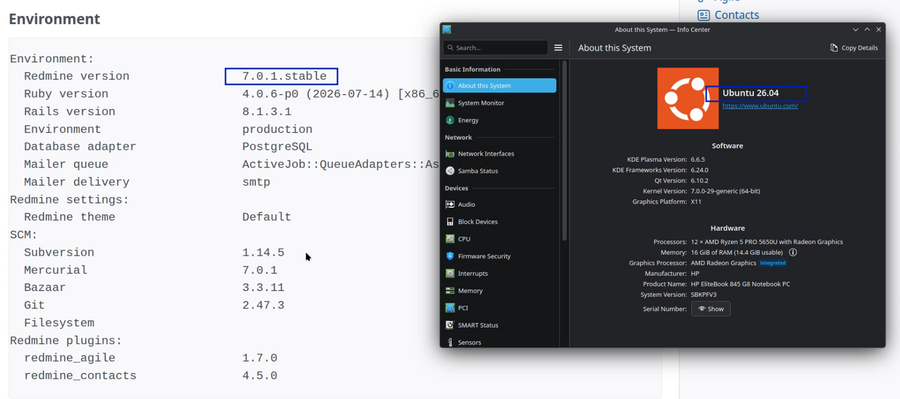This screenshot has height=399, width=900.
Task: Click the Info Center search field
Action: pyautogui.click(x=495, y=48)
